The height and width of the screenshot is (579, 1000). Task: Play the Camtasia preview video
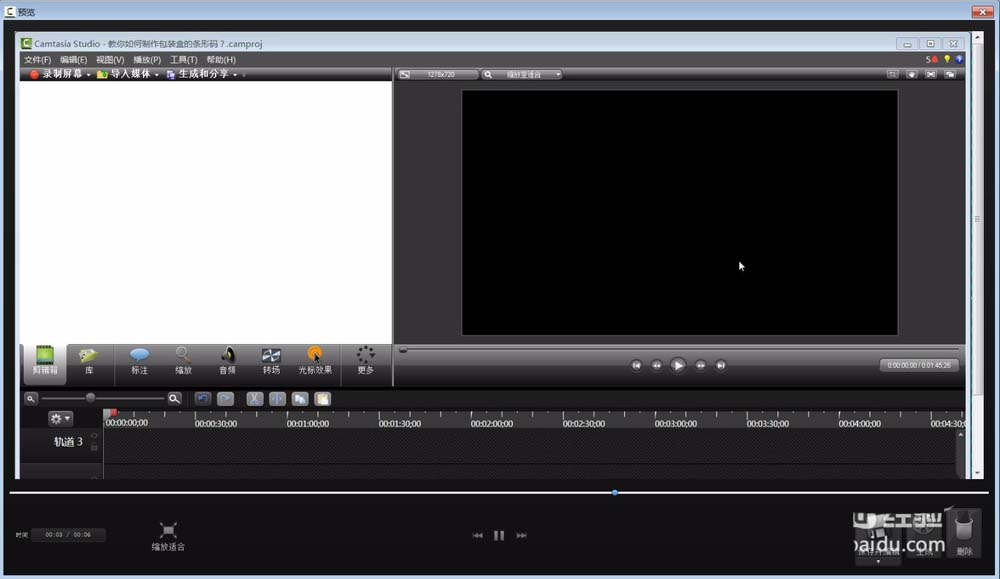(678, 365)
